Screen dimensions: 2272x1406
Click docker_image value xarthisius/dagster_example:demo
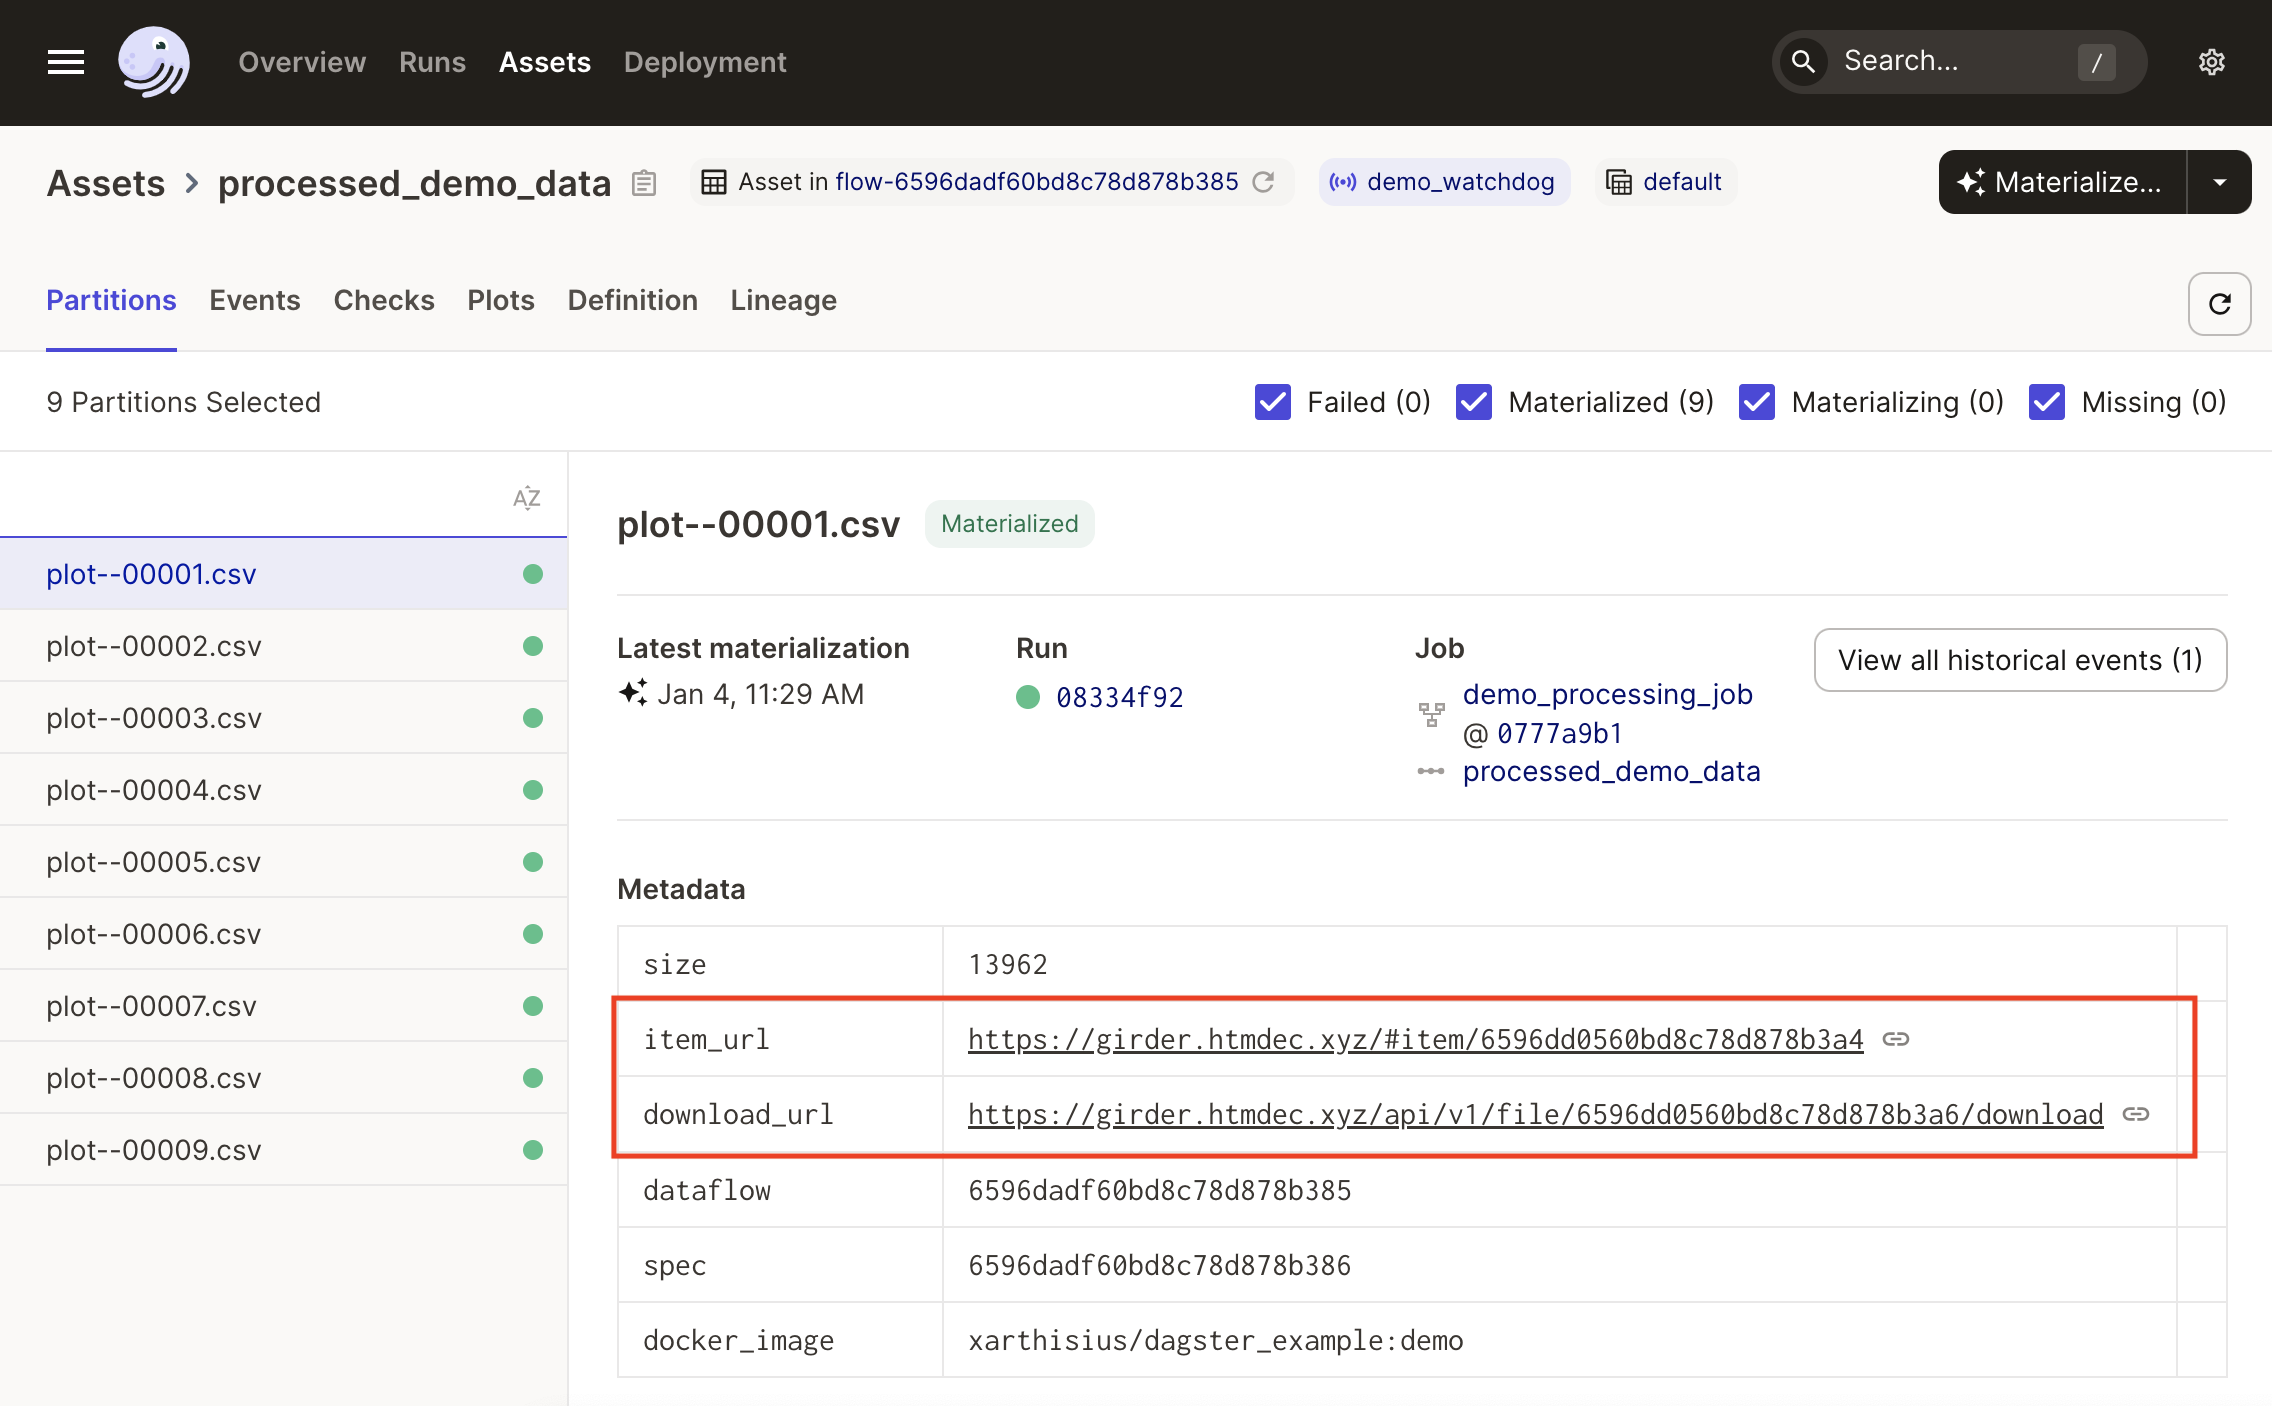(1216, 1340)
